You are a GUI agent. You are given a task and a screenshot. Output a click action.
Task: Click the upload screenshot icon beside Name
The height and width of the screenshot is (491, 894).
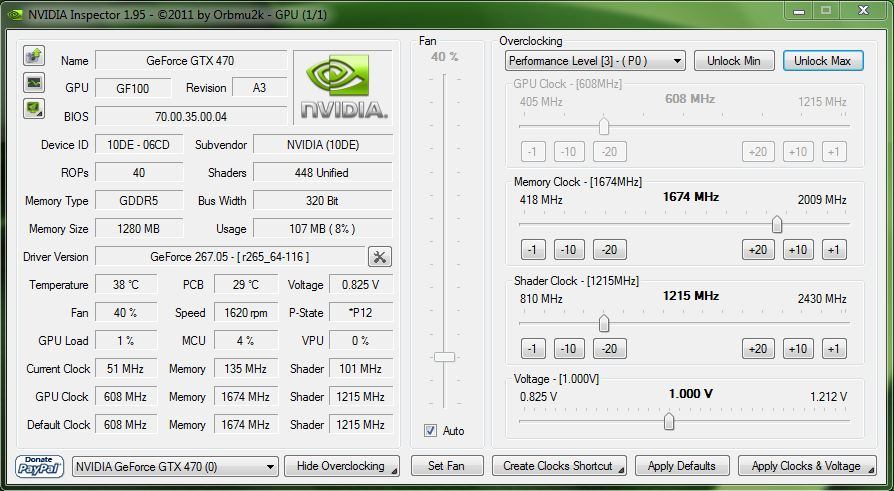pyautogui.click(x=34, y=56)
